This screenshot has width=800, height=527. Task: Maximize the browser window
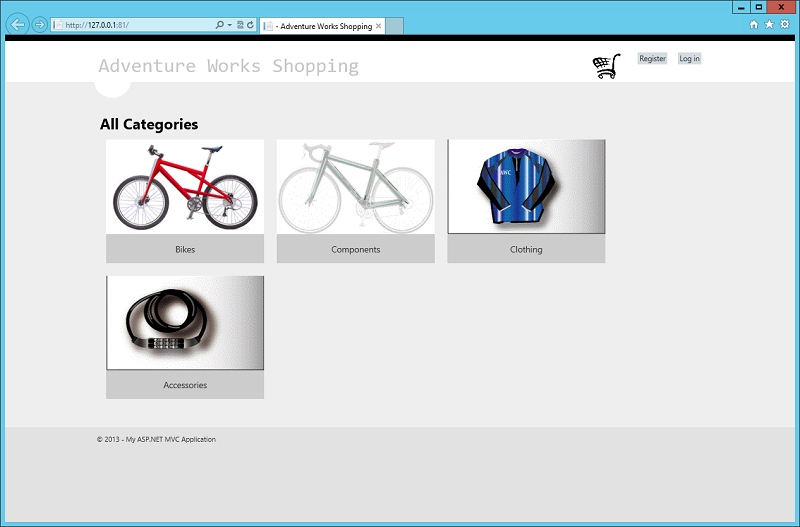[759, 7]
